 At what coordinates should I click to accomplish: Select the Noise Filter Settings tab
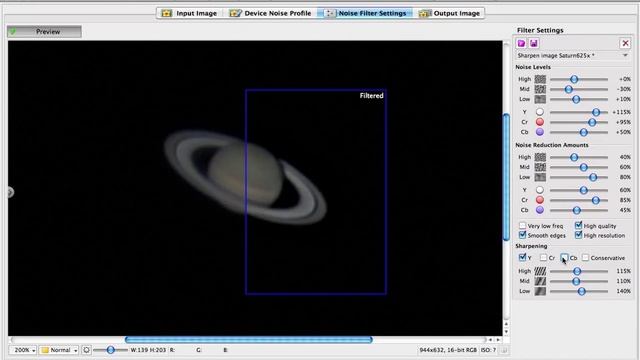point(366,13)
